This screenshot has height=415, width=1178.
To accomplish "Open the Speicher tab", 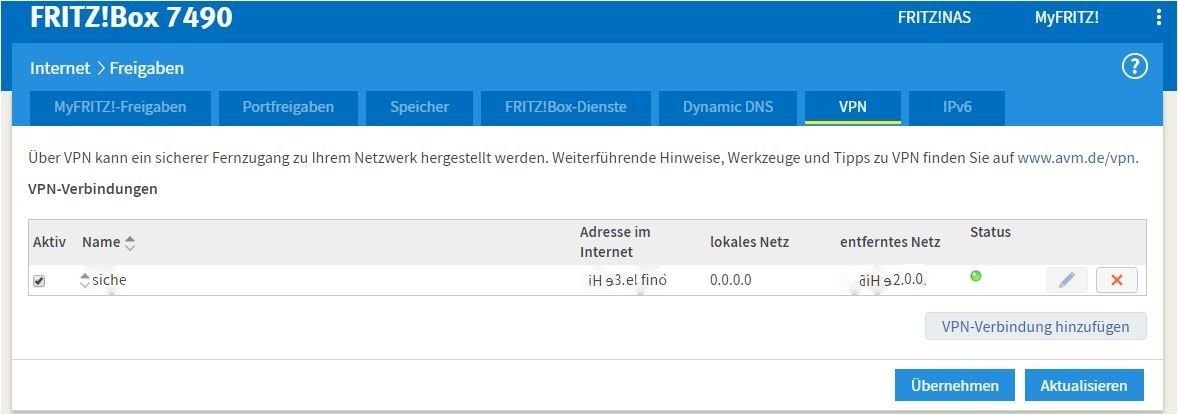I will (x=419, y=108).
